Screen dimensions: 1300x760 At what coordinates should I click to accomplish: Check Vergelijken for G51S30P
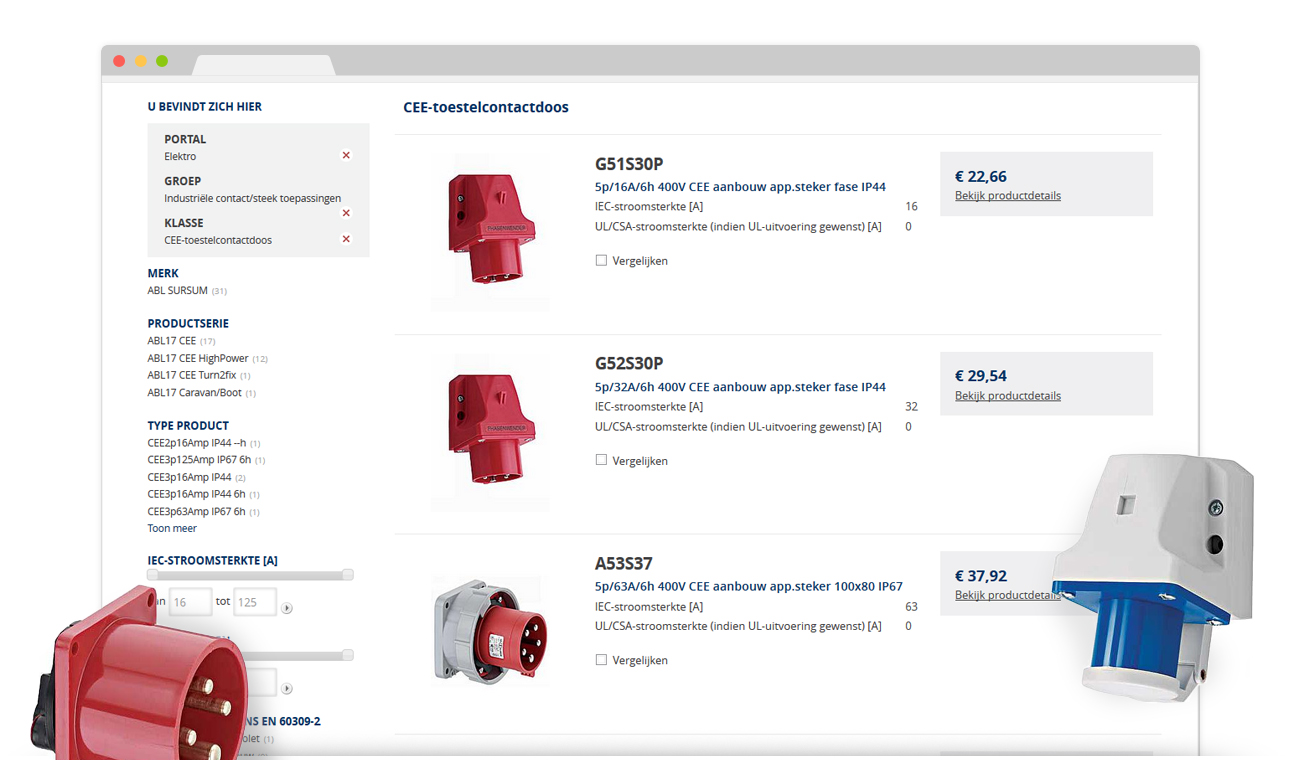pos(601,260)
